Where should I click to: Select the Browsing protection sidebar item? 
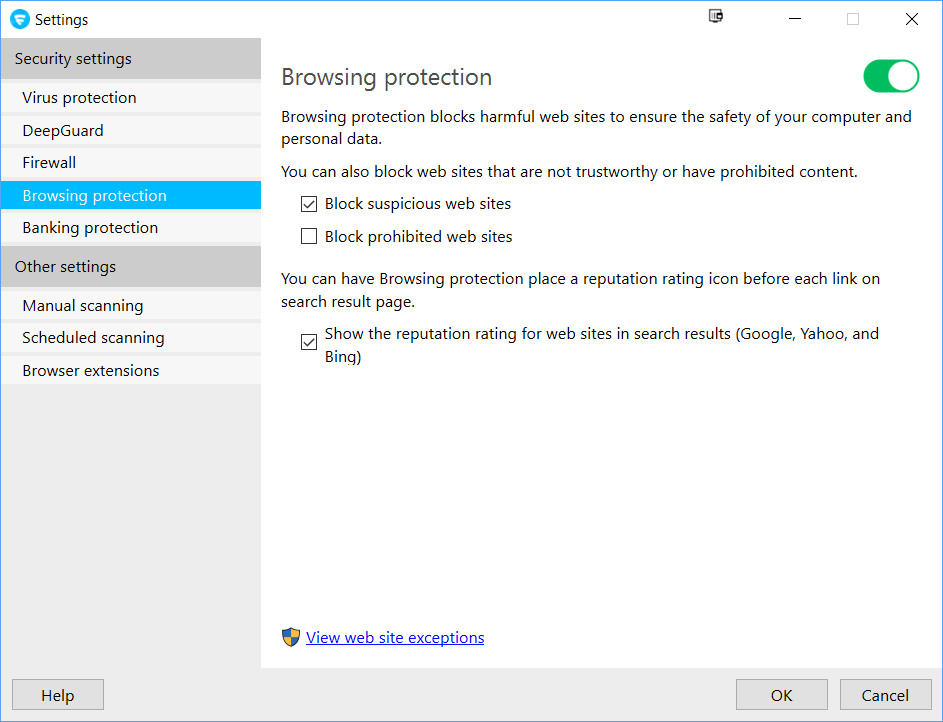pyautogui.click(x=95, y=196)
